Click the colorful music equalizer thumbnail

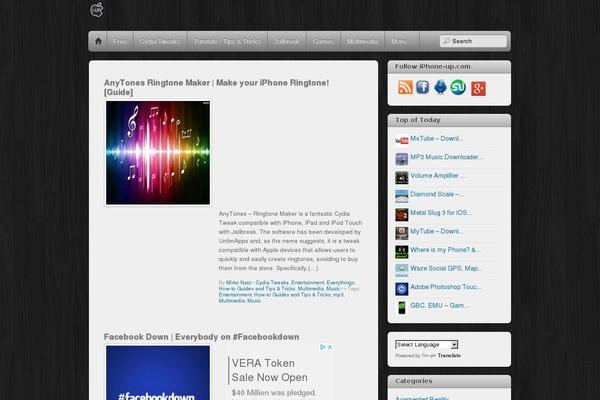[158, 153]
